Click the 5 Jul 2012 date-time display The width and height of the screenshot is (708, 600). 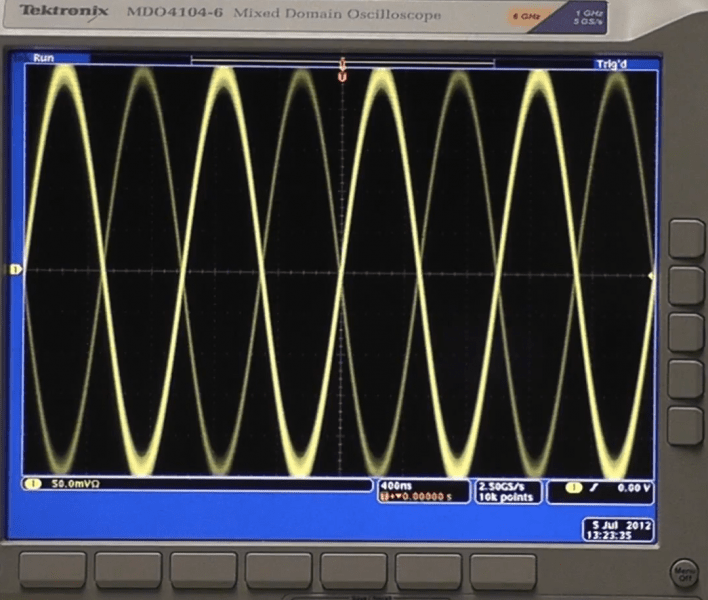(618, 530)
